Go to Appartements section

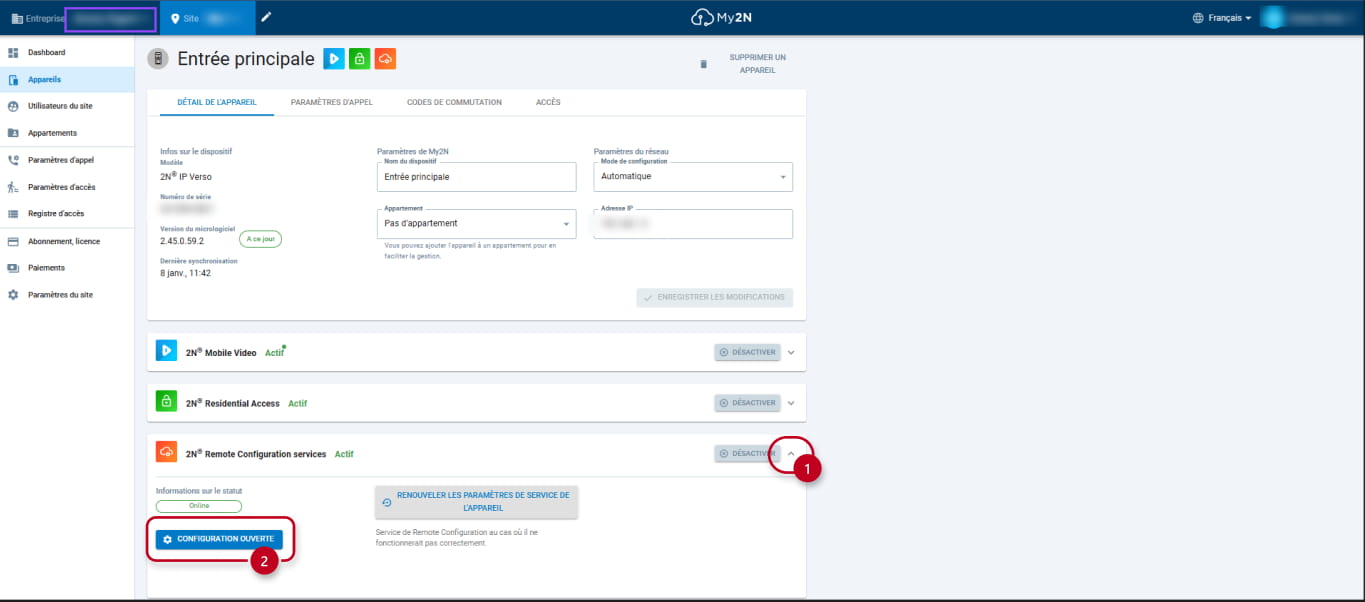pos(67,133)
